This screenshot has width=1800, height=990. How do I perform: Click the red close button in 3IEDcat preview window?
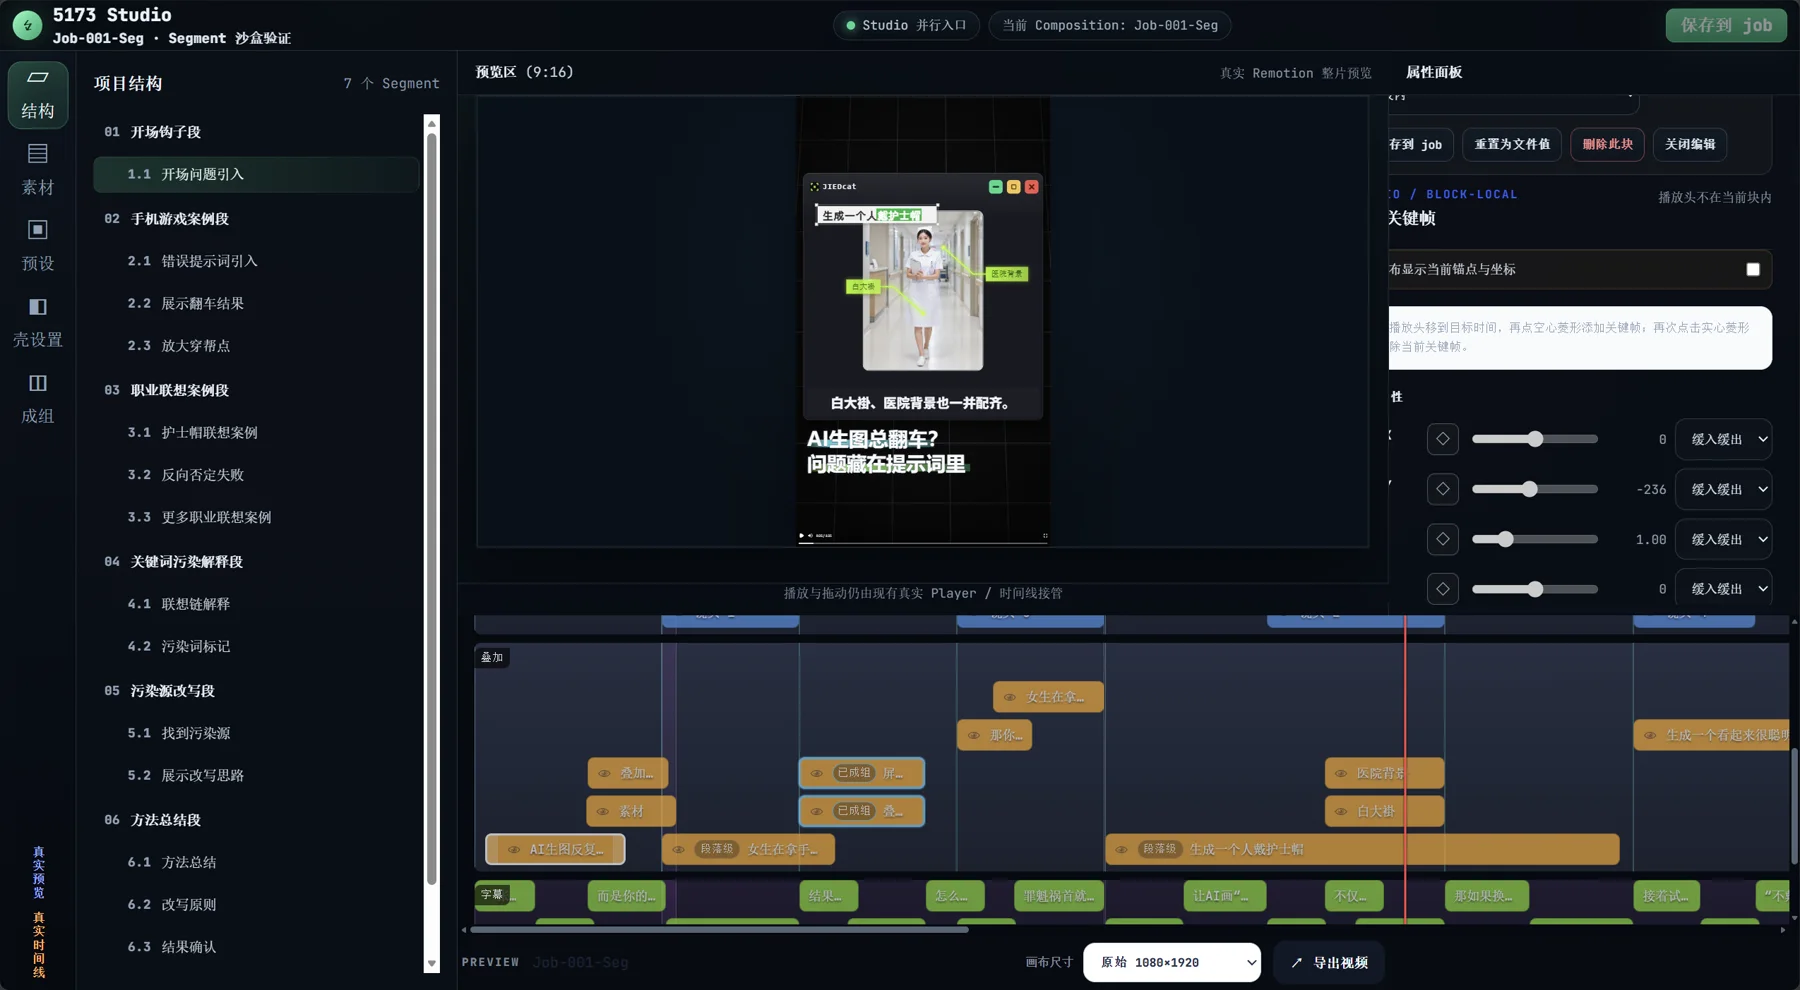point(1031,187)
